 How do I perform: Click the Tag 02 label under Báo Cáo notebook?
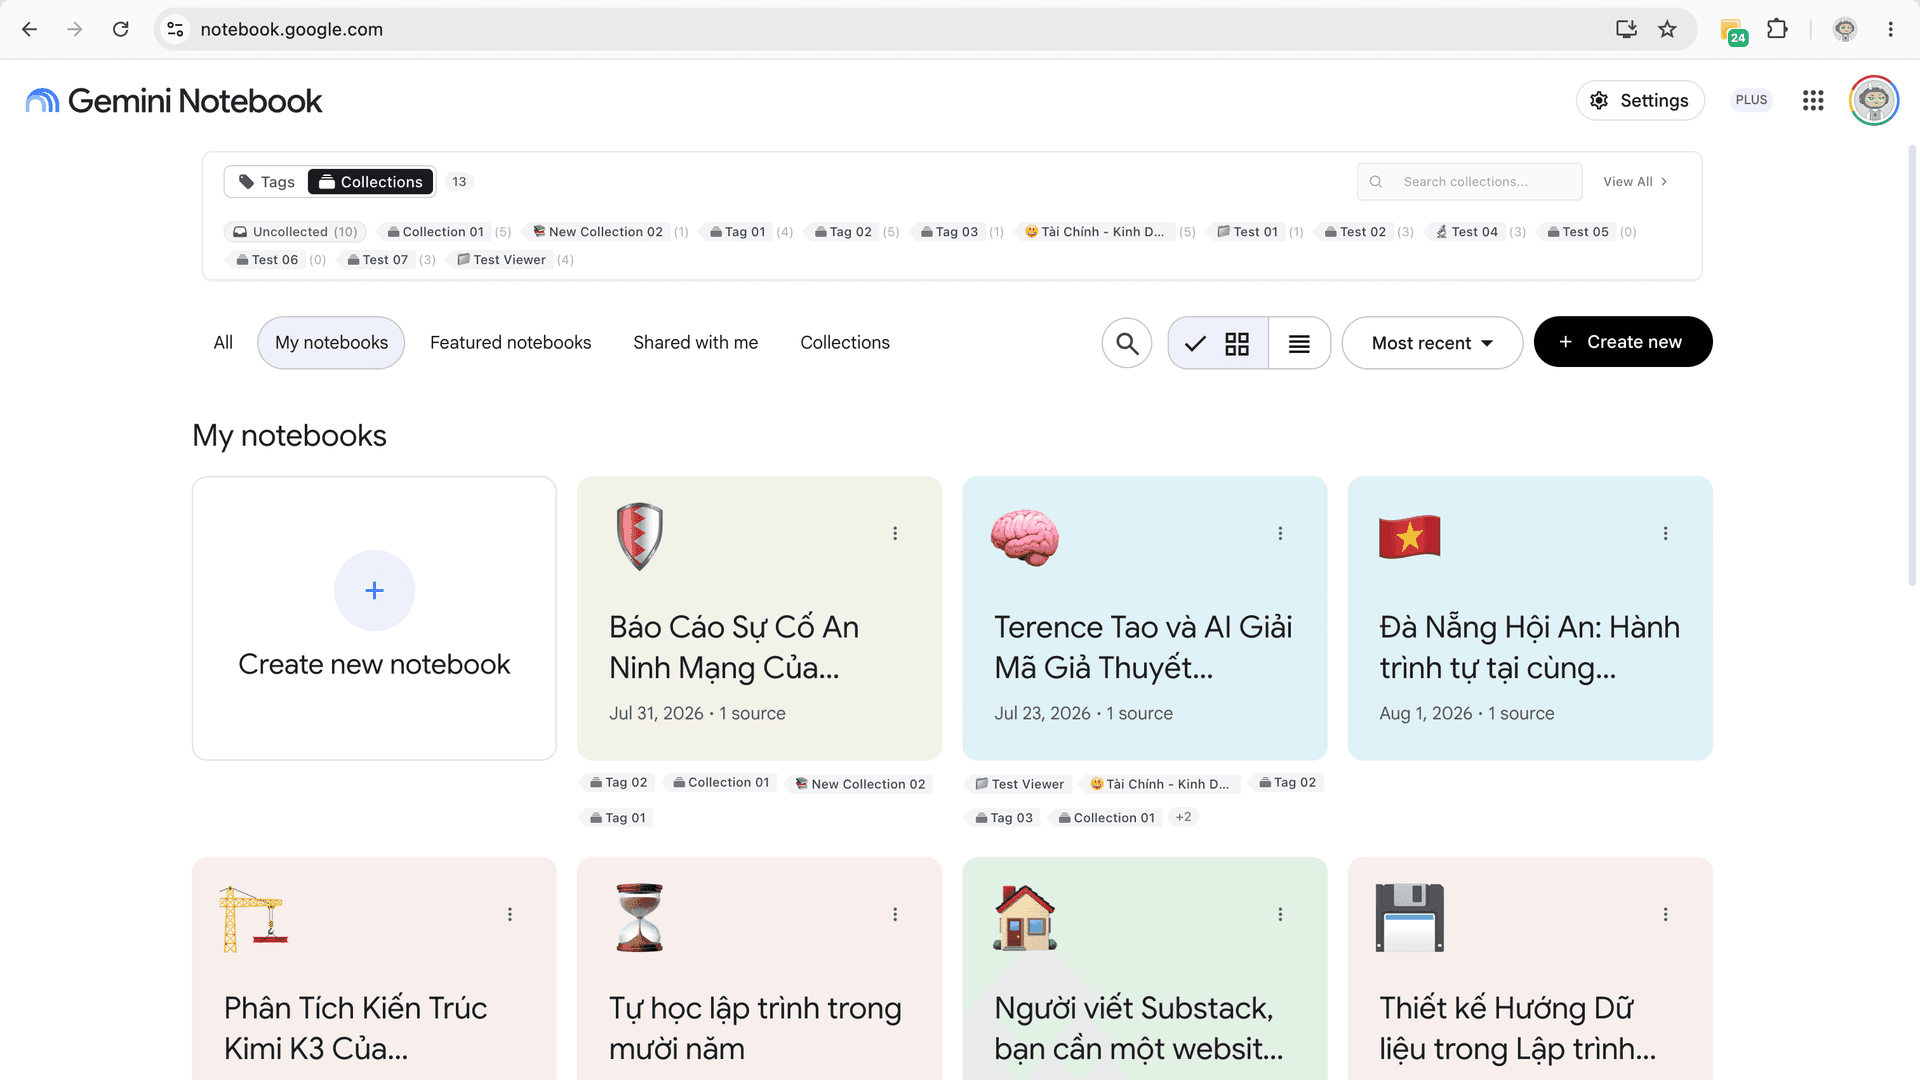(619, 783)
